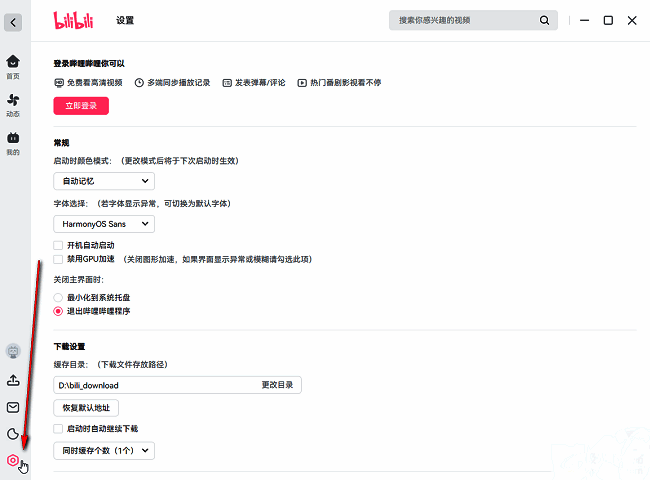The image size is (650, 480).
Task: Open the 自动记忆 color mode dropdown
Action: [104, 181]
